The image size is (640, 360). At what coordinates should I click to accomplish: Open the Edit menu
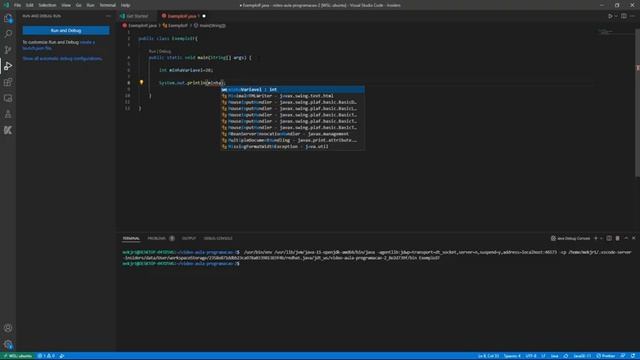[30, 5]
